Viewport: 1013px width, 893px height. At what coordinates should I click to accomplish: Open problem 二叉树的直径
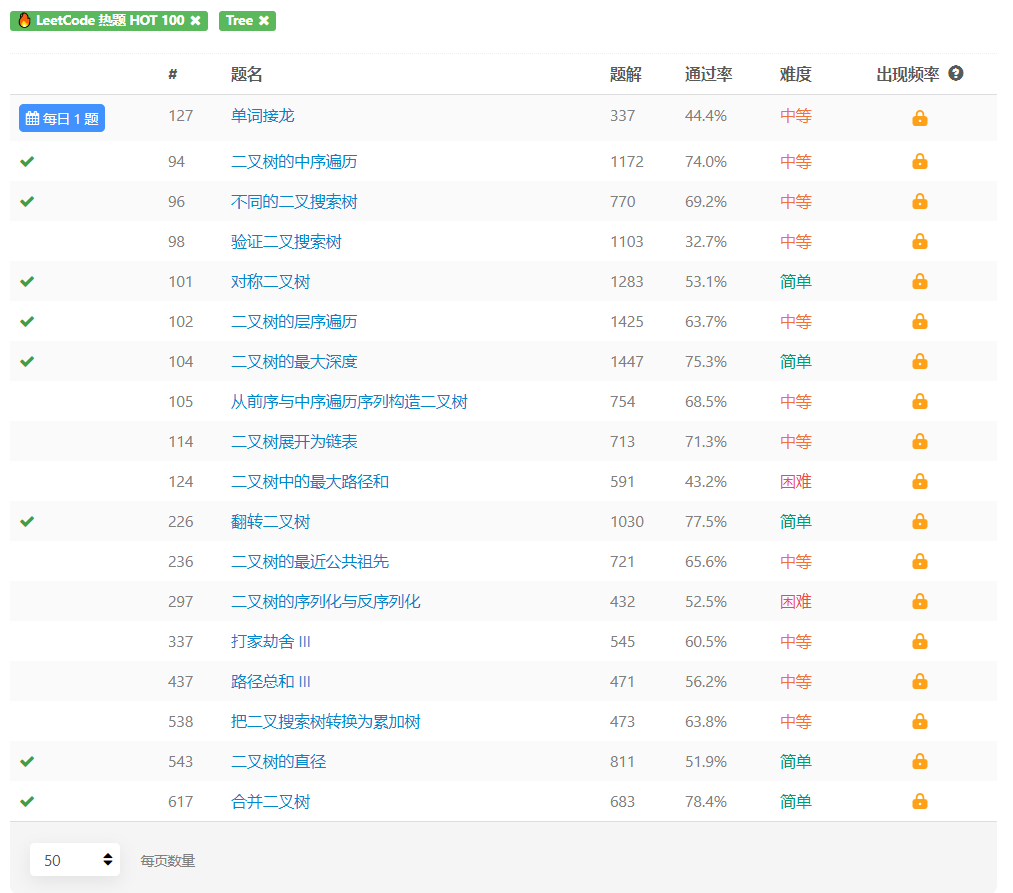(x=278, y=762)
